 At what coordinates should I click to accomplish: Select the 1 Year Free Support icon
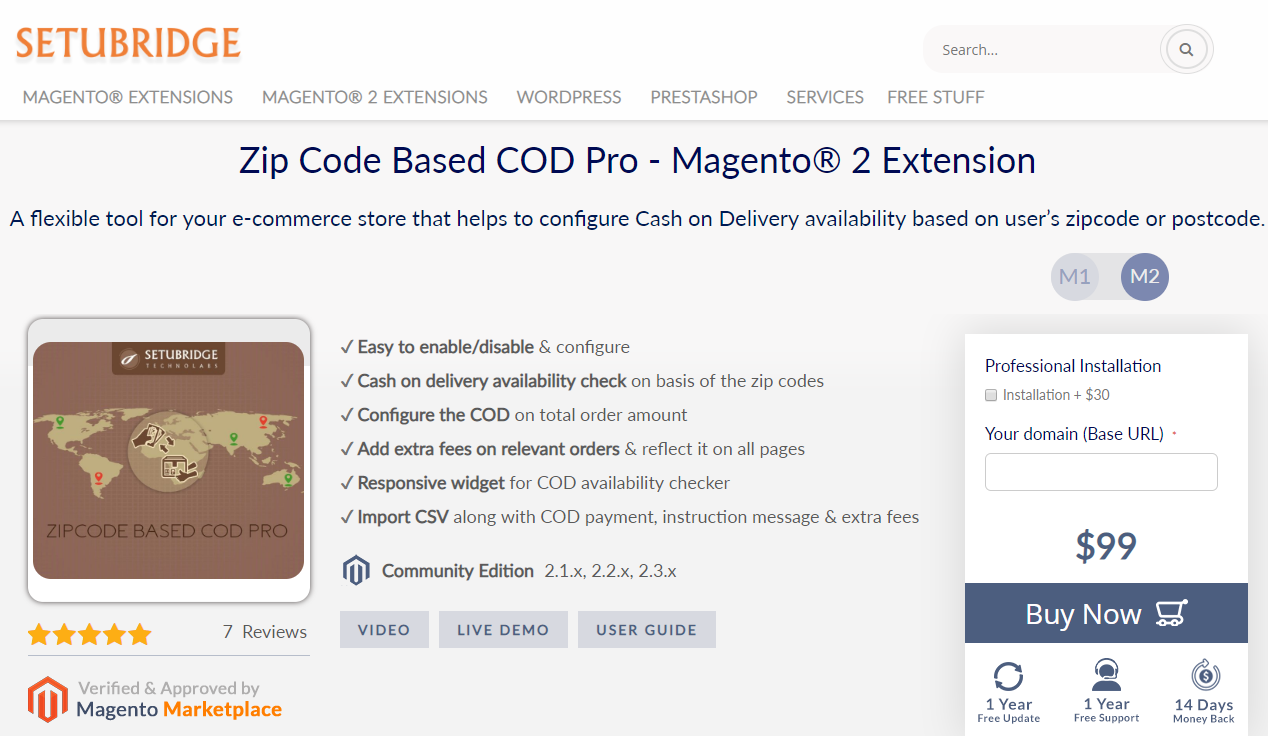tap(1106, 676)
